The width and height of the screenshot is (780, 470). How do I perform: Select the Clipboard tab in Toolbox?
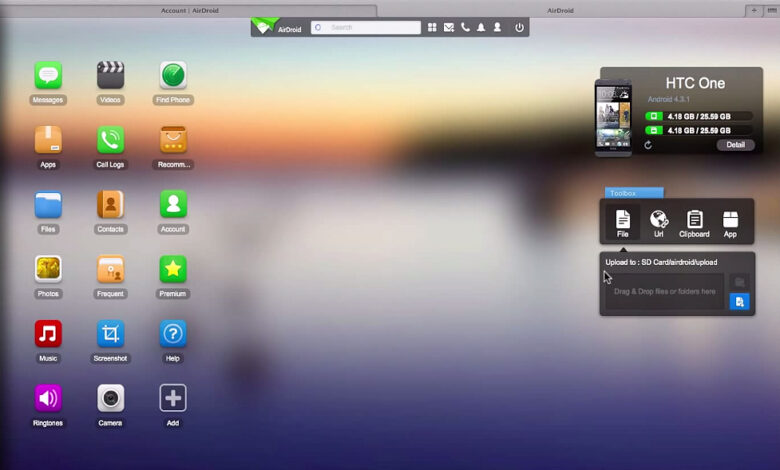point(694,223)
